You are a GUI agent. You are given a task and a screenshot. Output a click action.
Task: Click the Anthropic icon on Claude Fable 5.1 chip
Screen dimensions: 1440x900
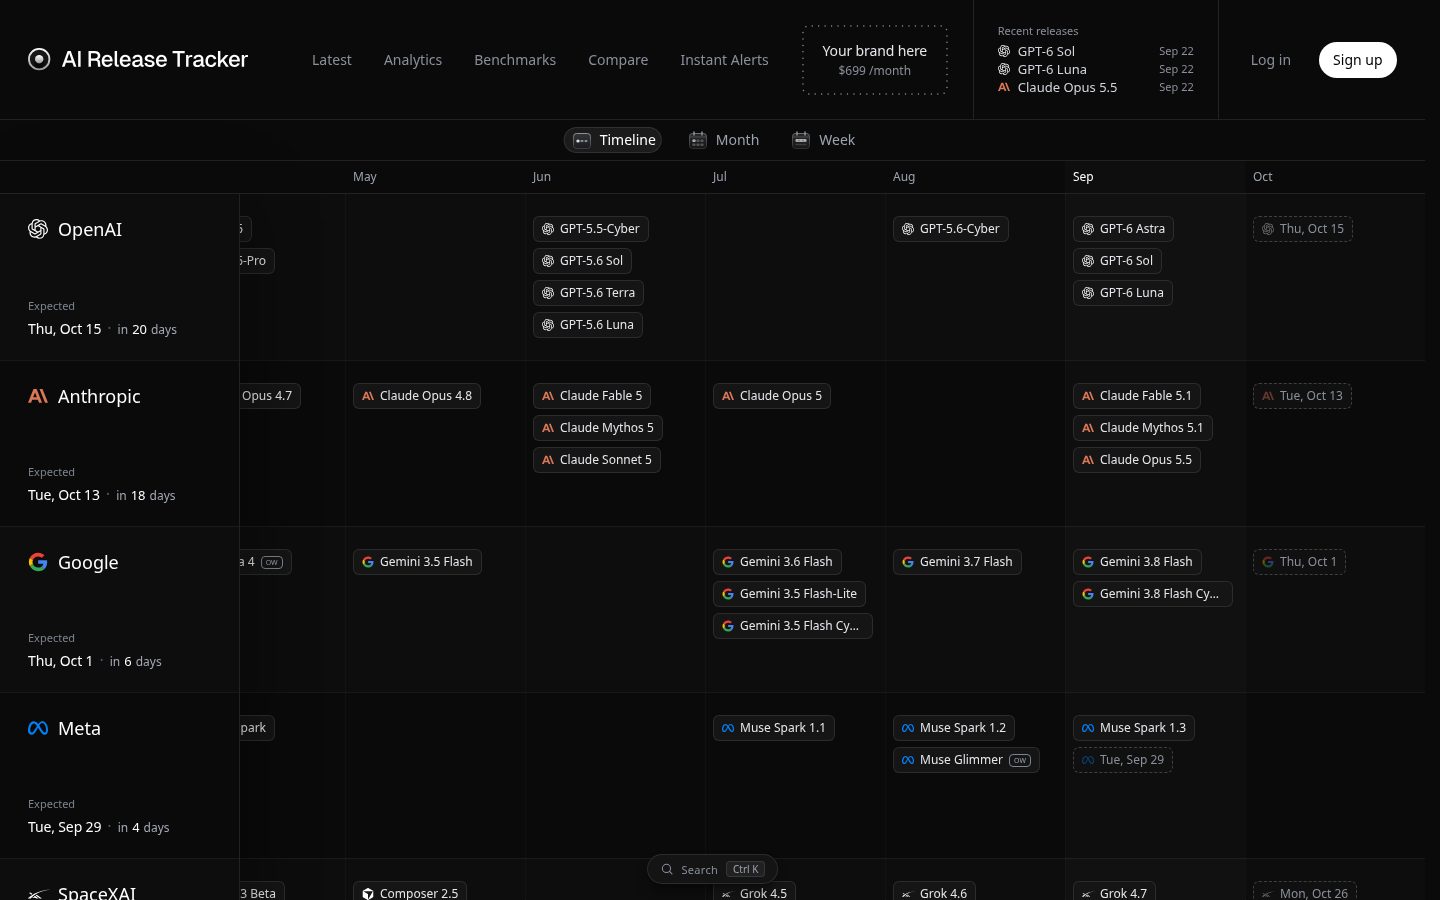1088,396
